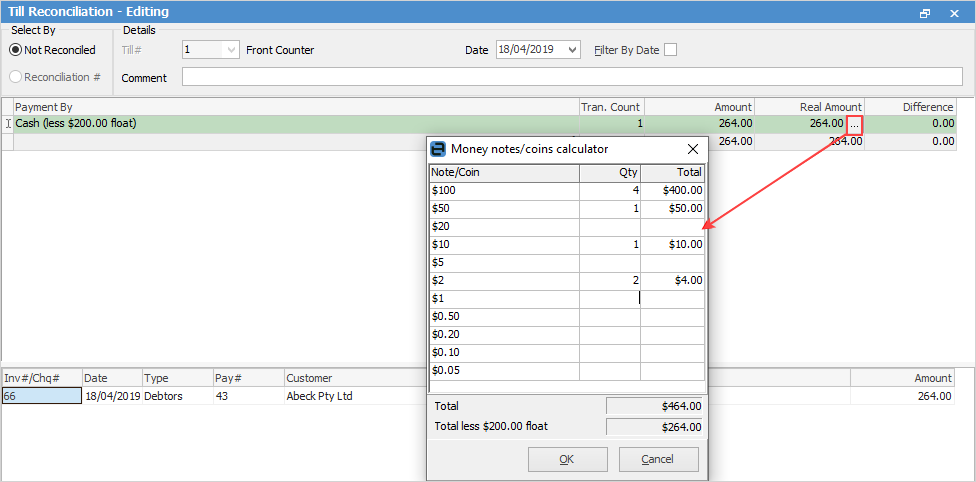This screenshot has width=976, height=482.
Task: Click the calculator dialog app icon
Action: (x=438, y=149)
